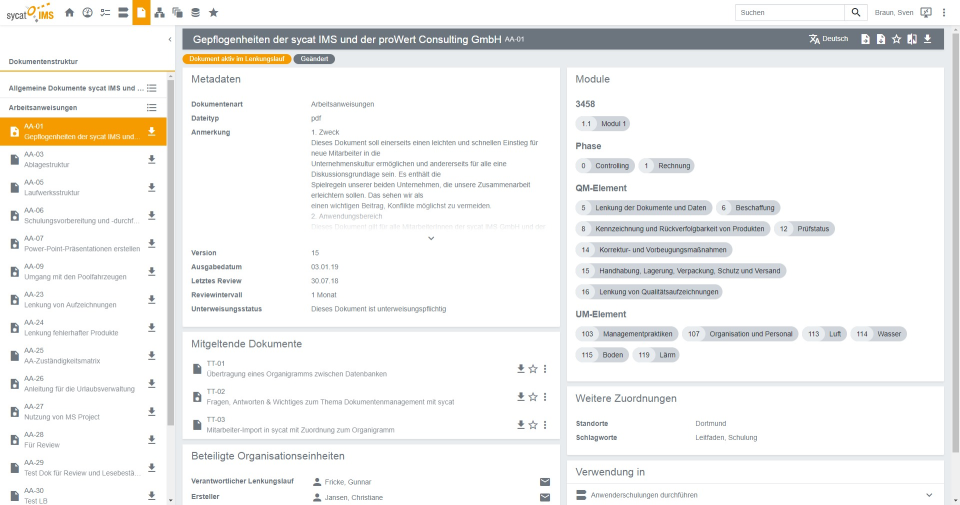Open more options for TT-01
The width and height of the screenshot is (960, 505).
coord(545,368)
